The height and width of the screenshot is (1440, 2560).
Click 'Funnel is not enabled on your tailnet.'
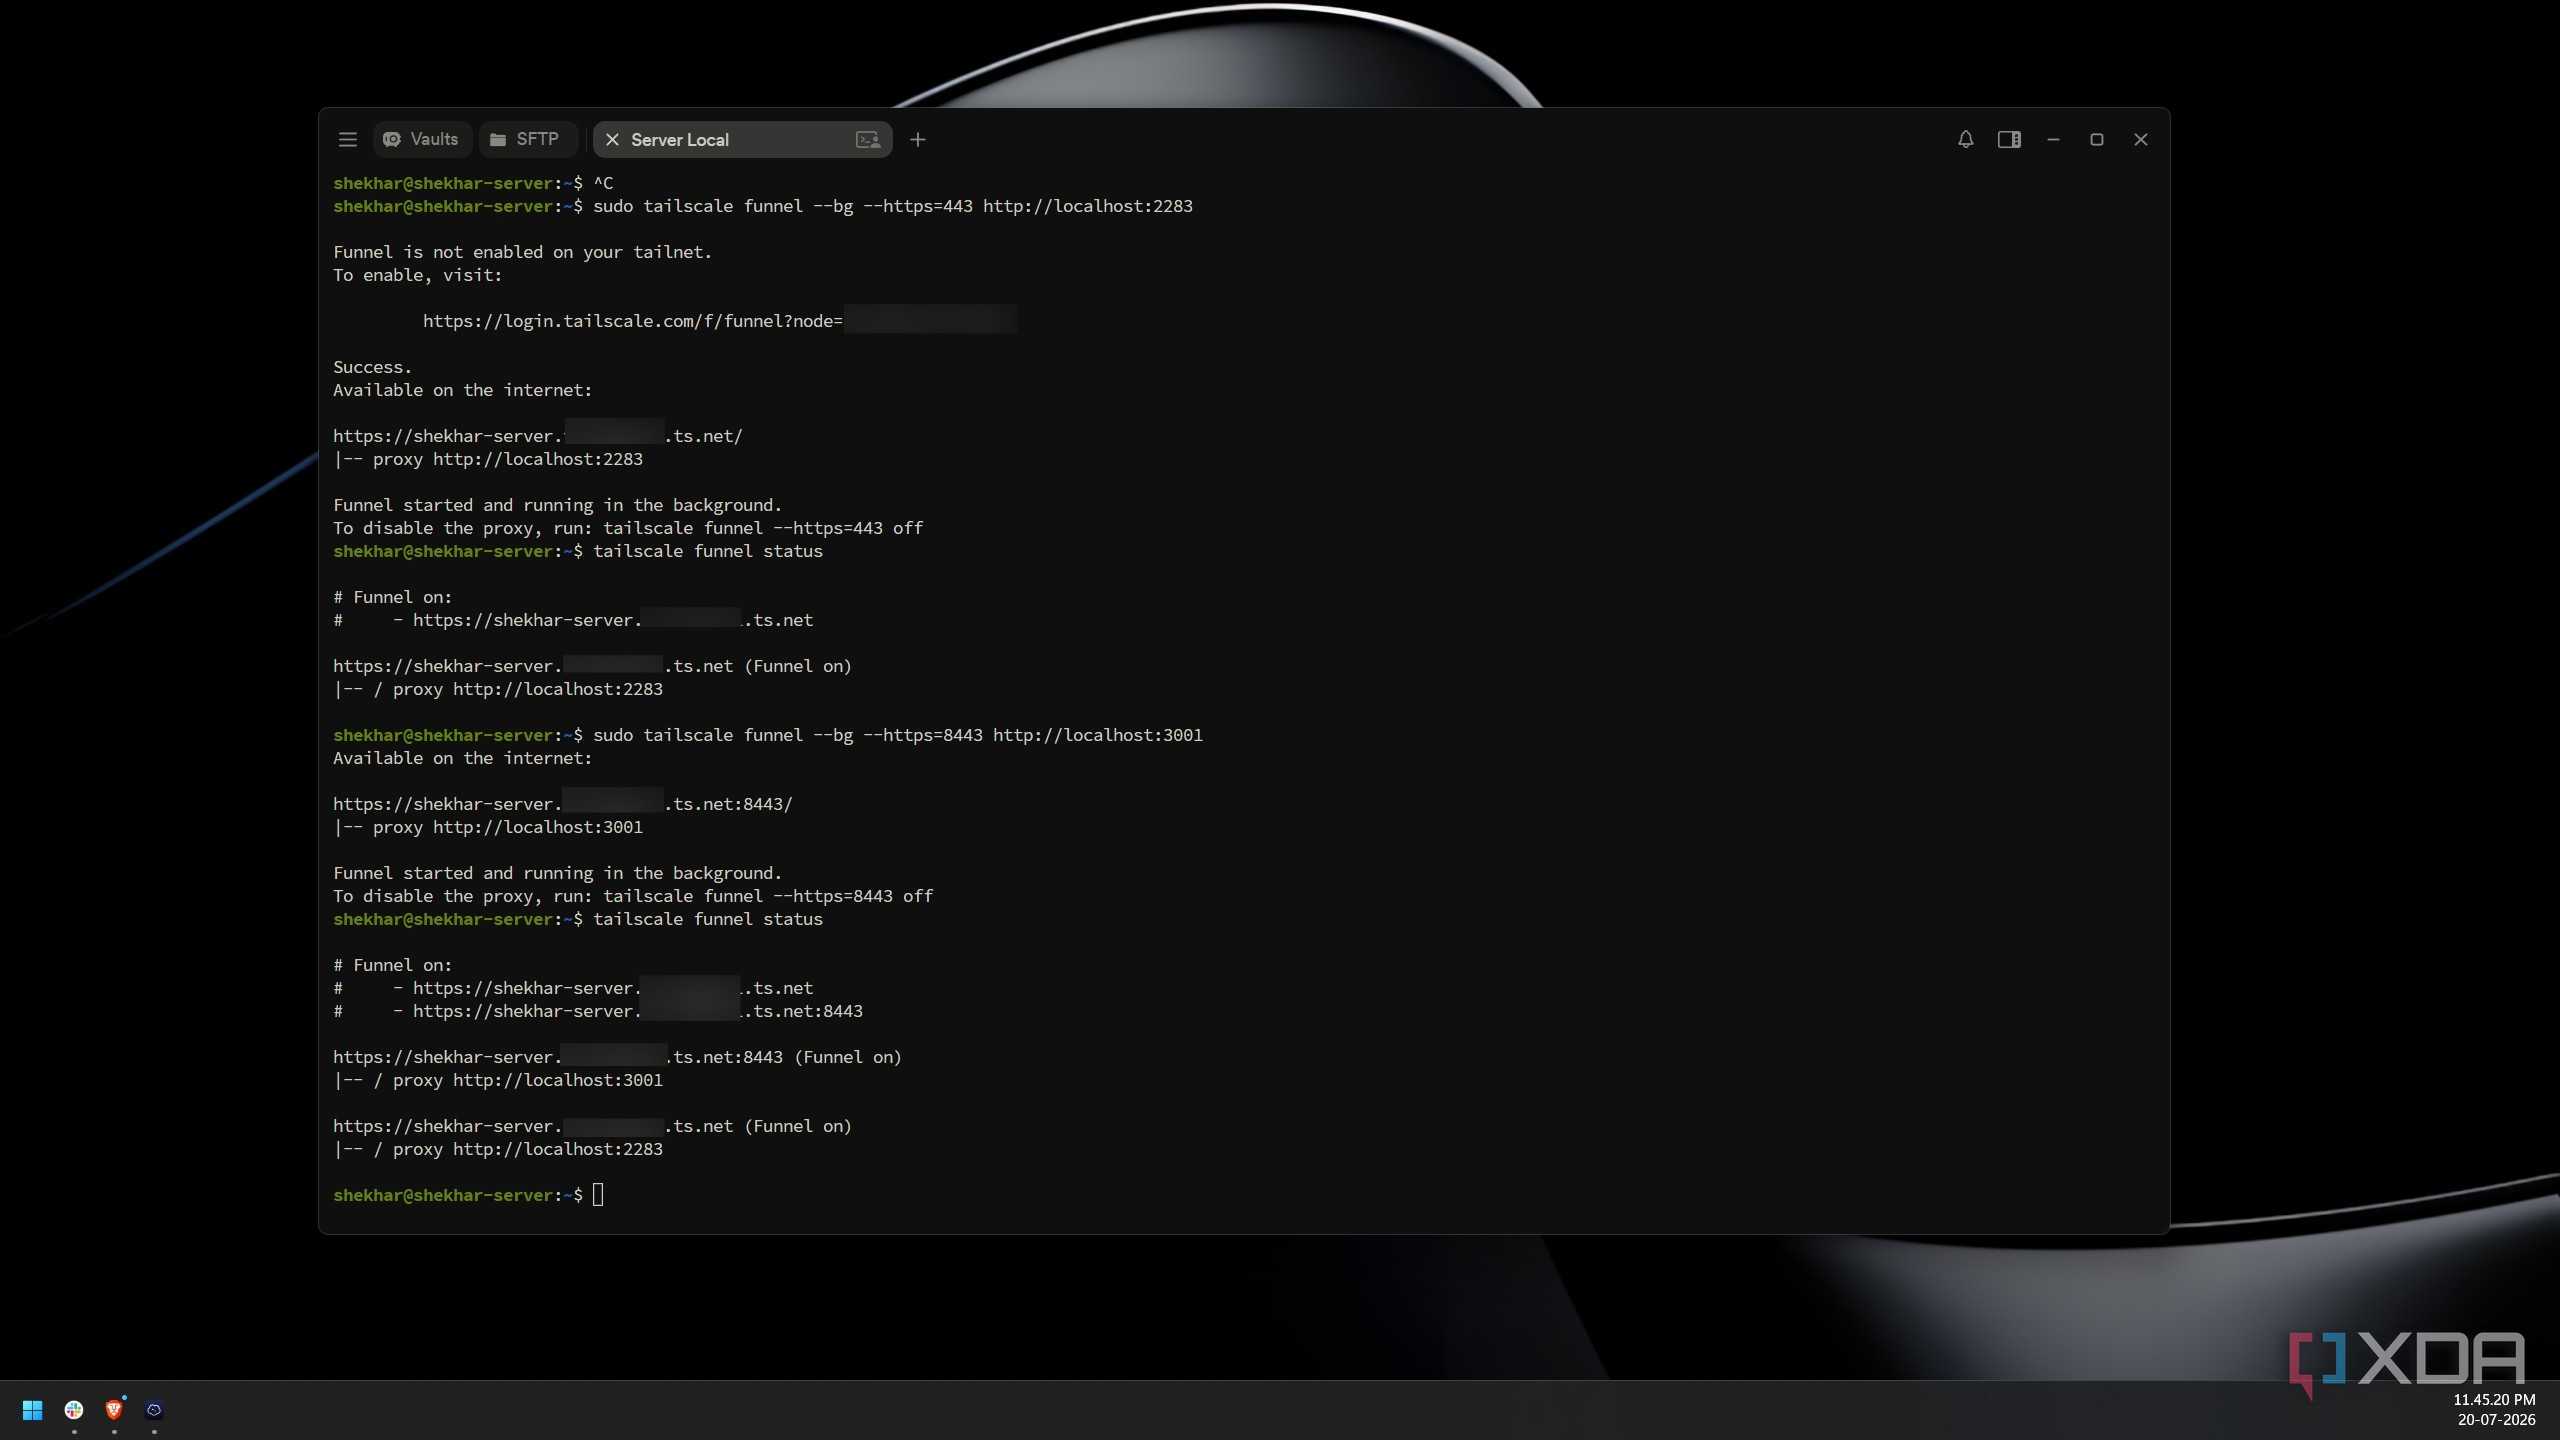522,252
